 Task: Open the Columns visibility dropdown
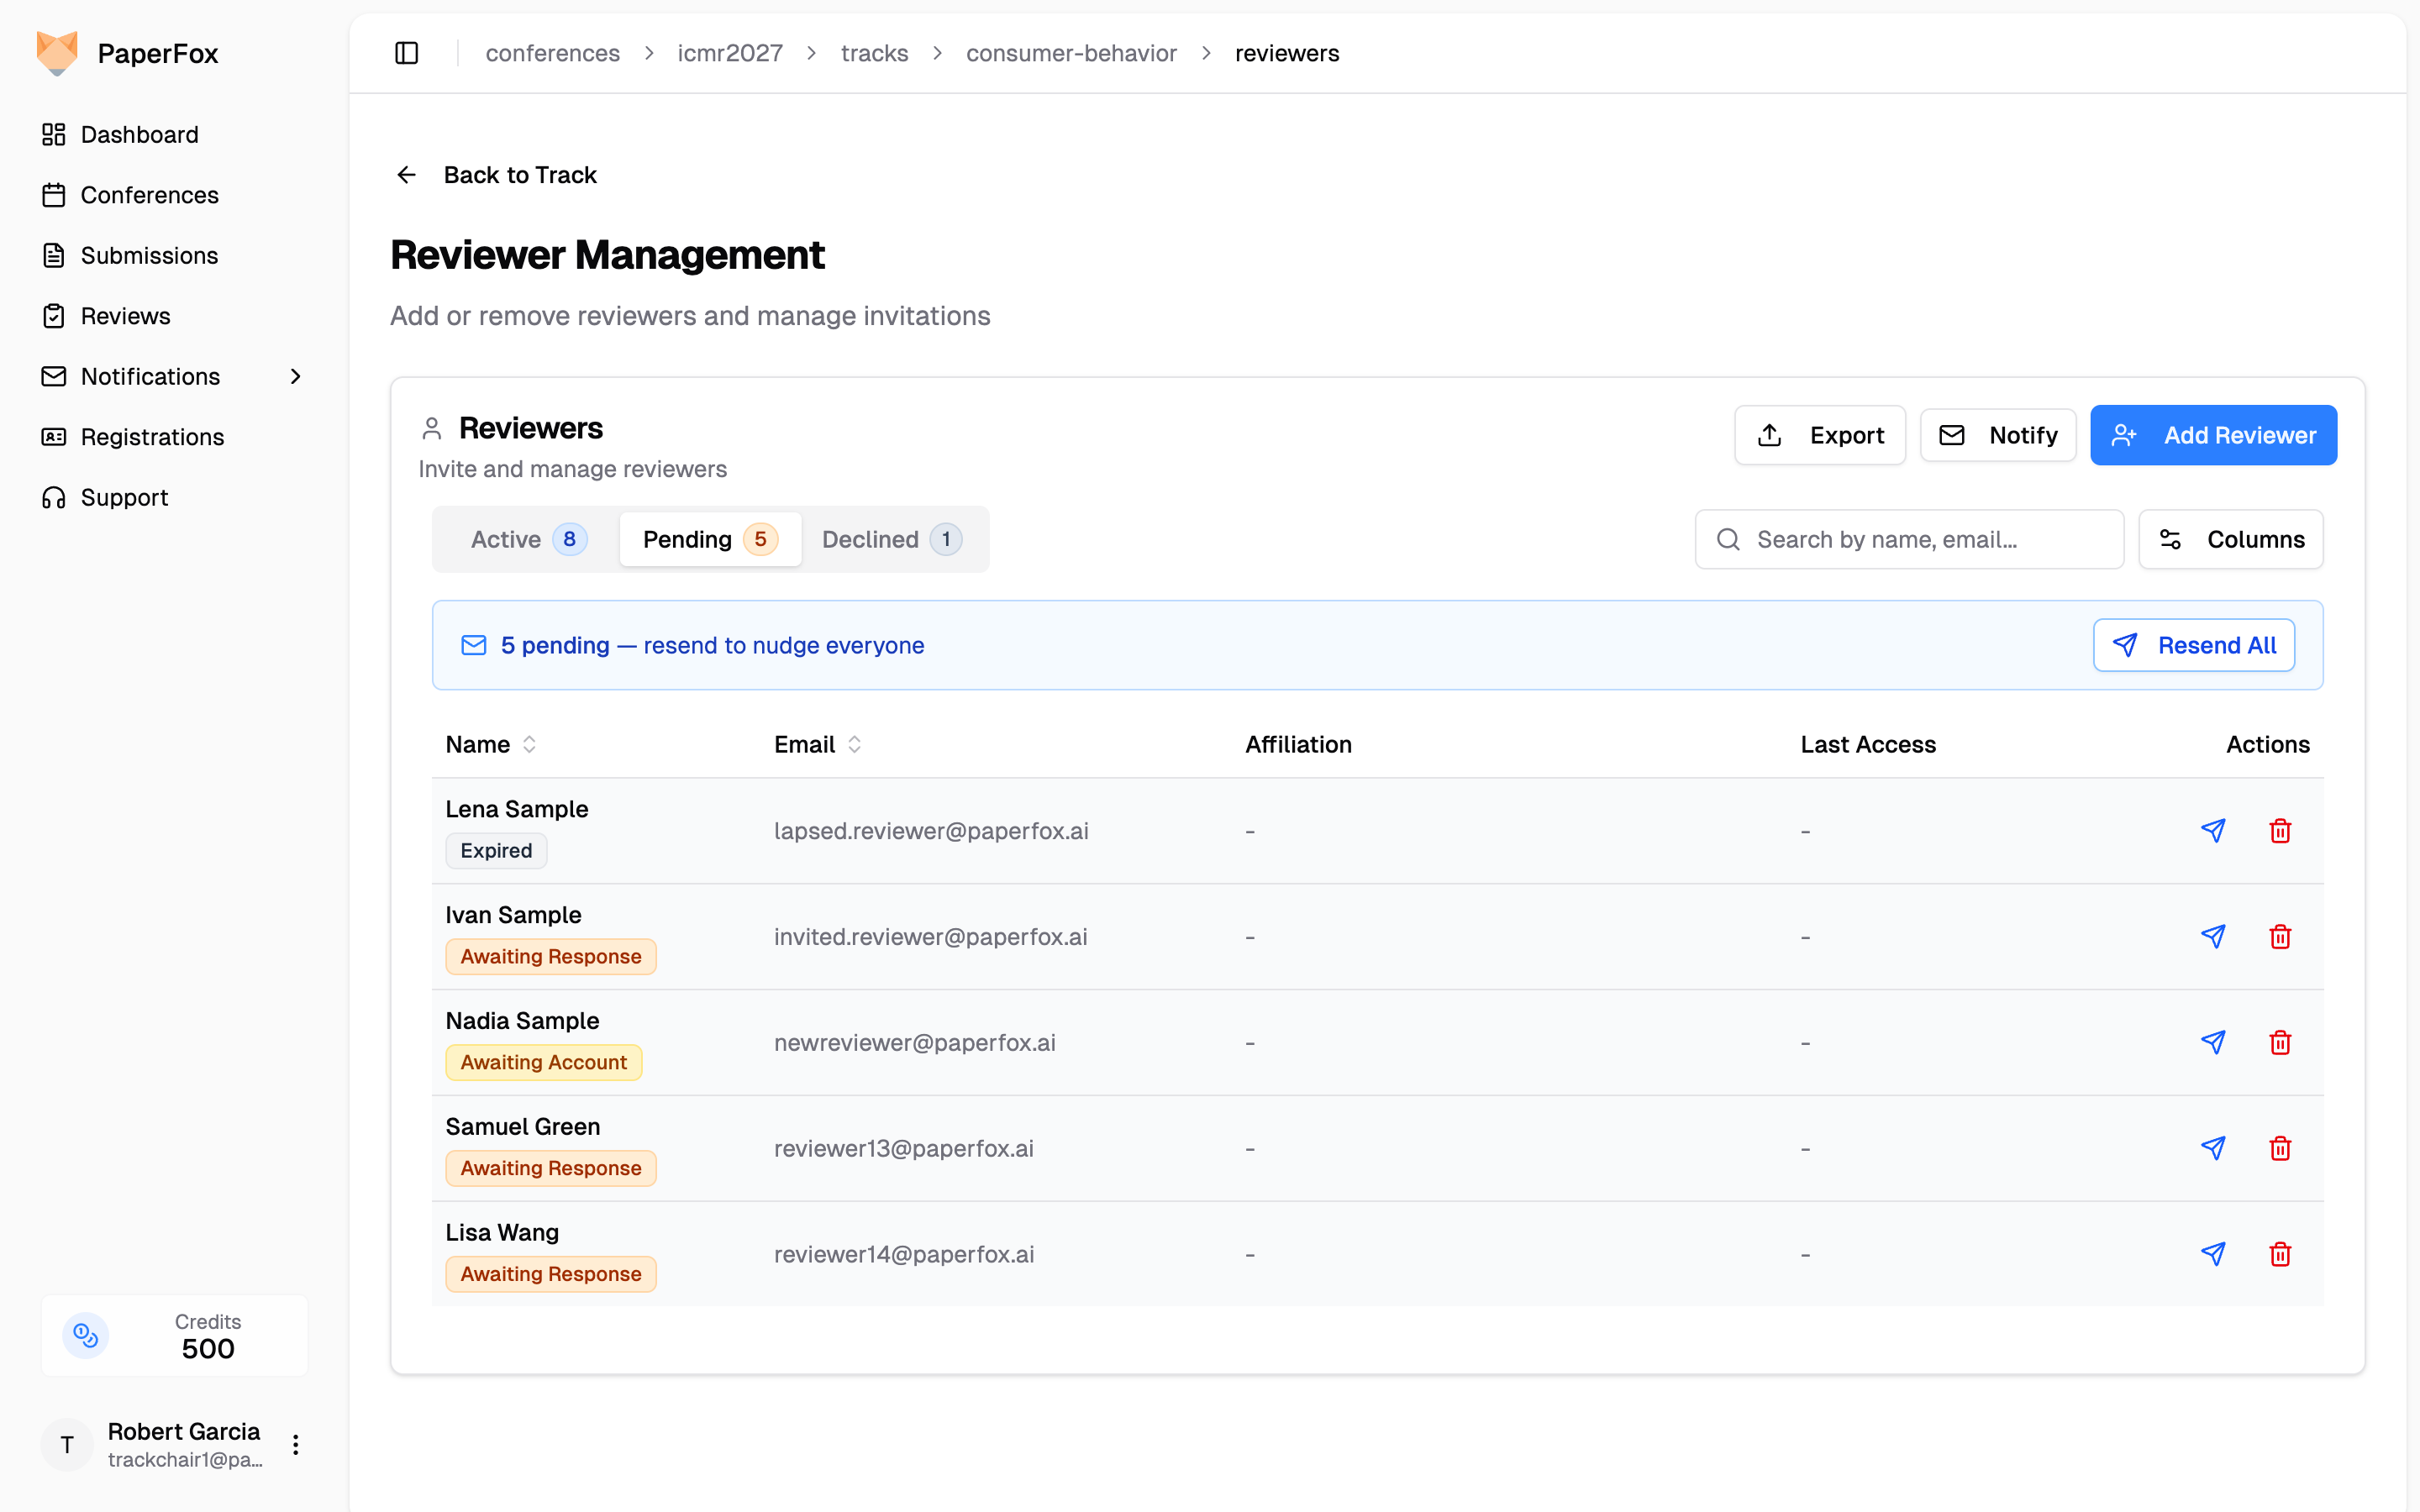pyautogui.click(x=2230, y=539)
